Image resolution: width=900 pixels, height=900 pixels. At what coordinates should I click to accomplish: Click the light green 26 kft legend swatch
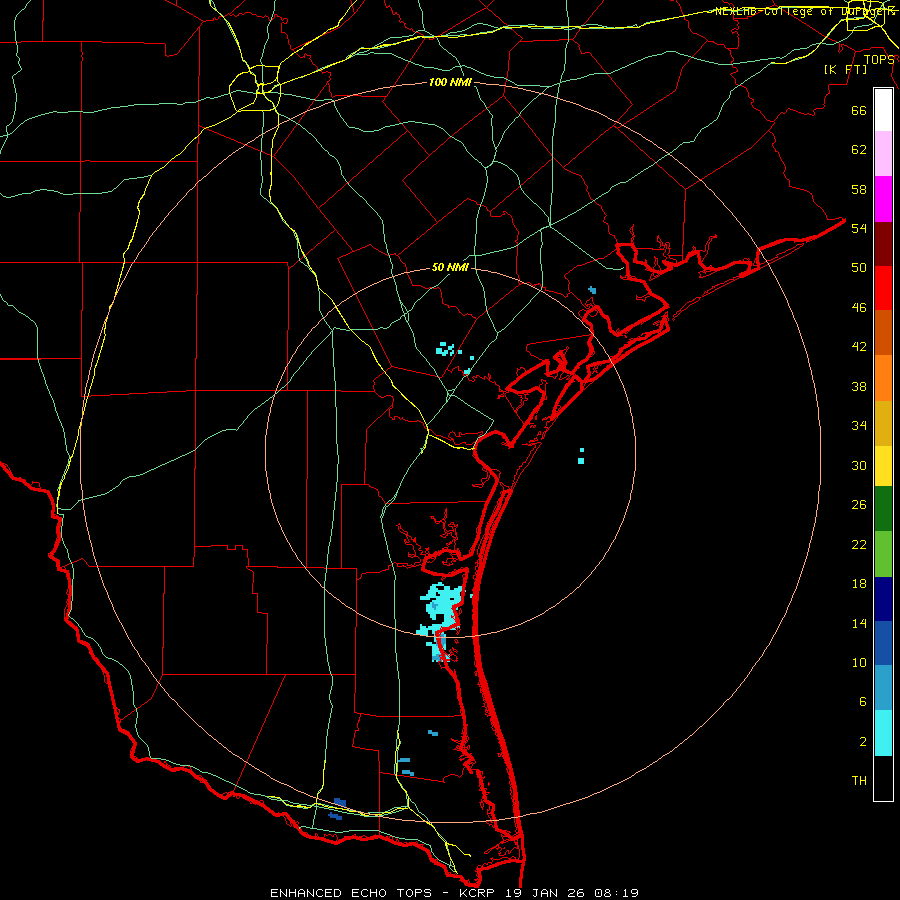(x=883, y=554)
